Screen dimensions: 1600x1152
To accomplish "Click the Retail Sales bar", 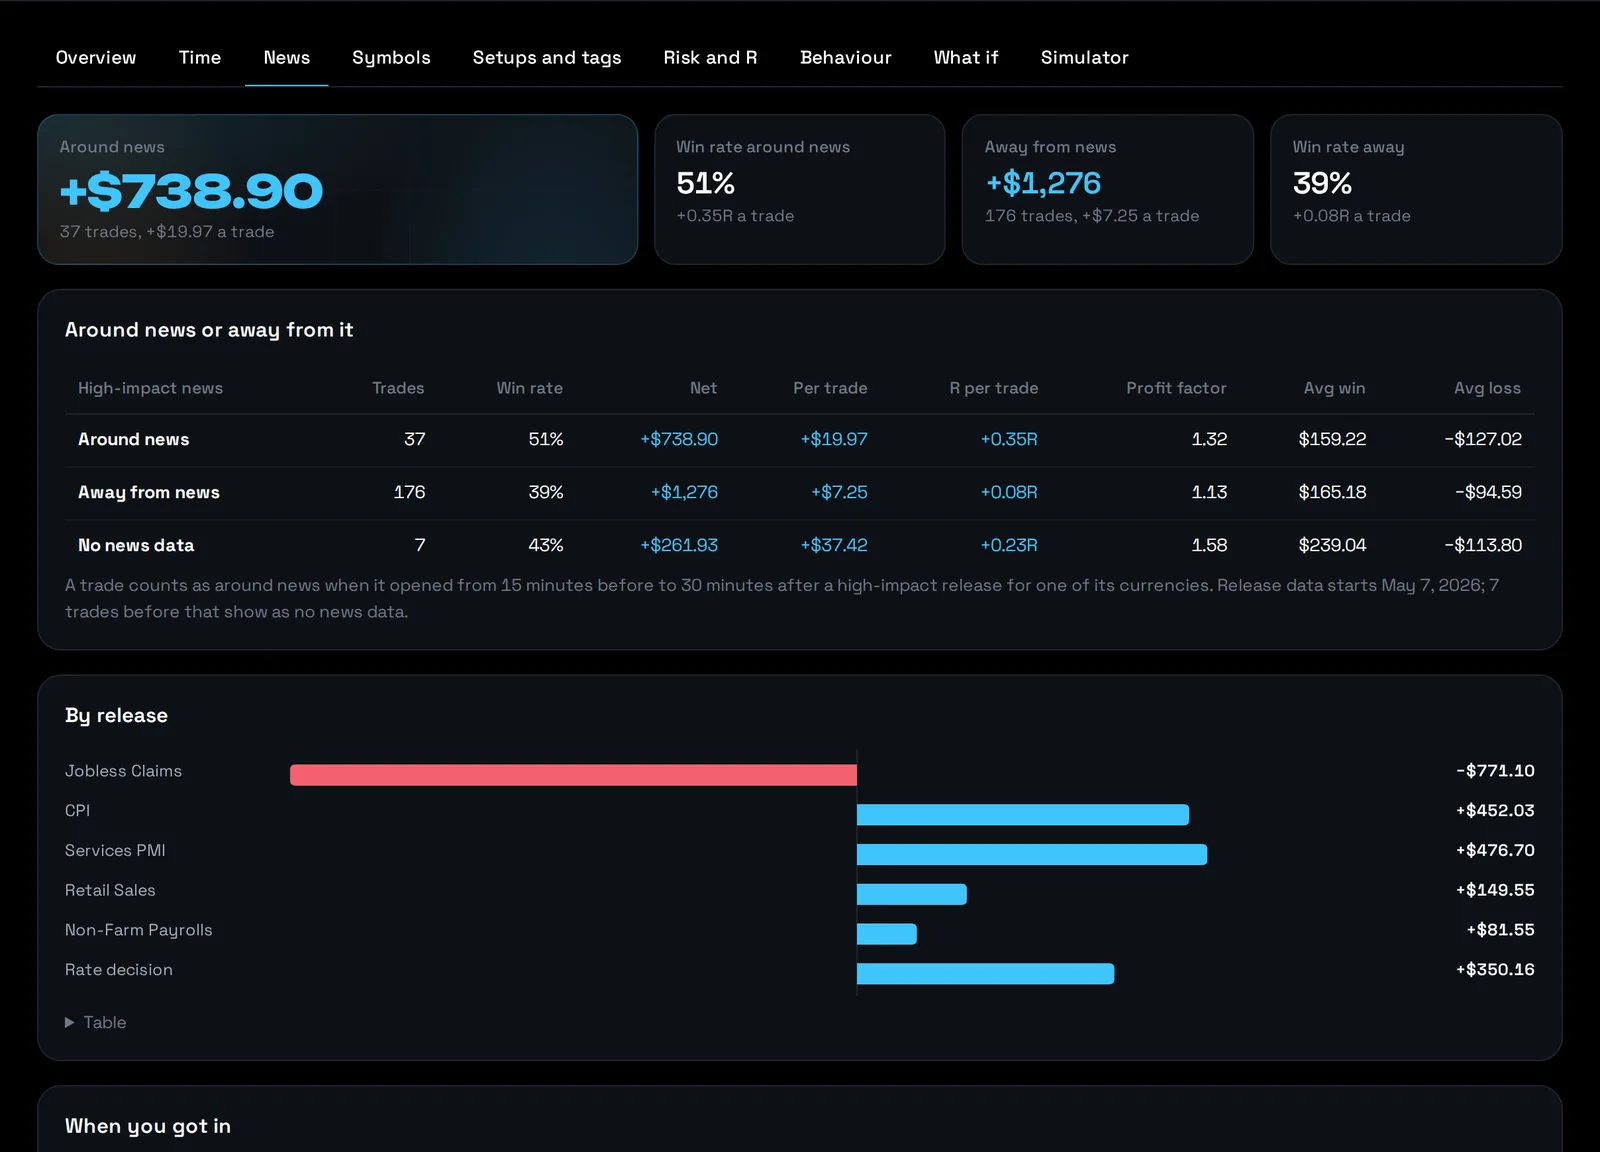I will pos(912,894).
